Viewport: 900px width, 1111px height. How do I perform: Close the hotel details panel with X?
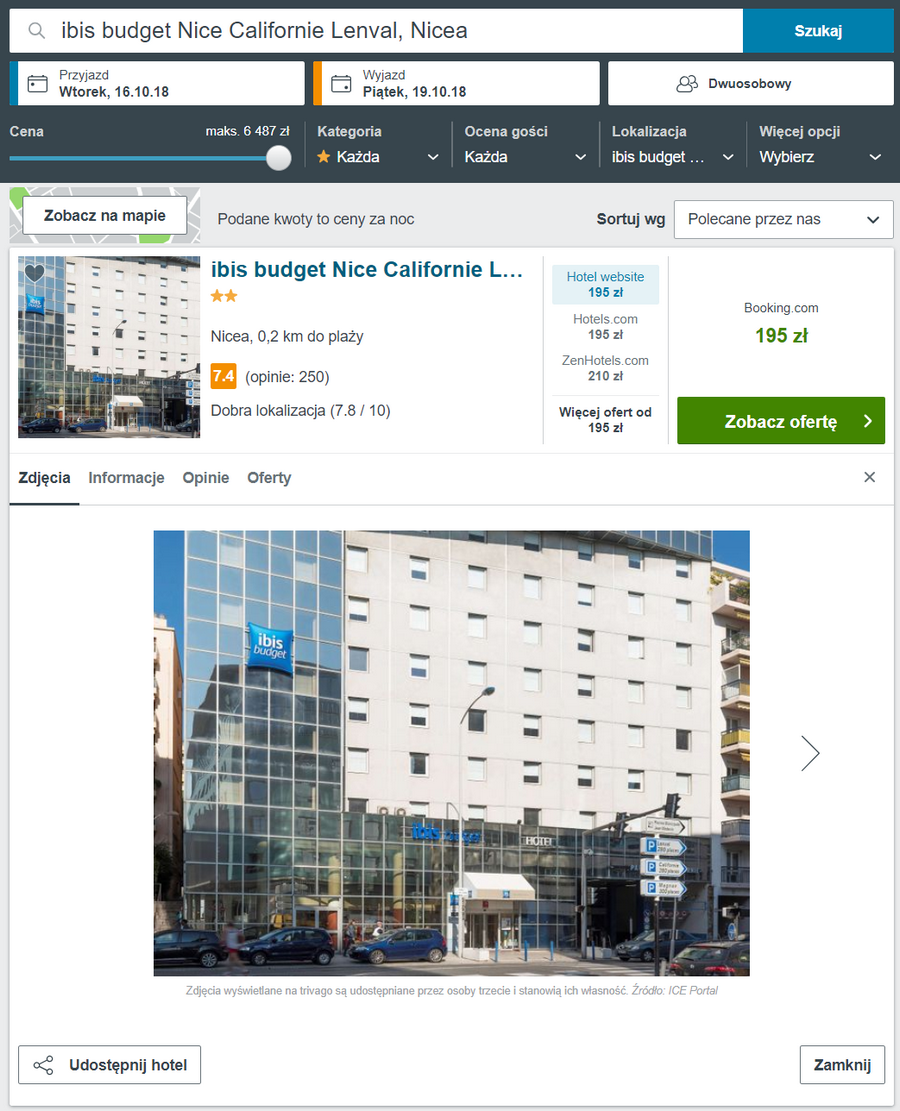(x=870, y=478)
